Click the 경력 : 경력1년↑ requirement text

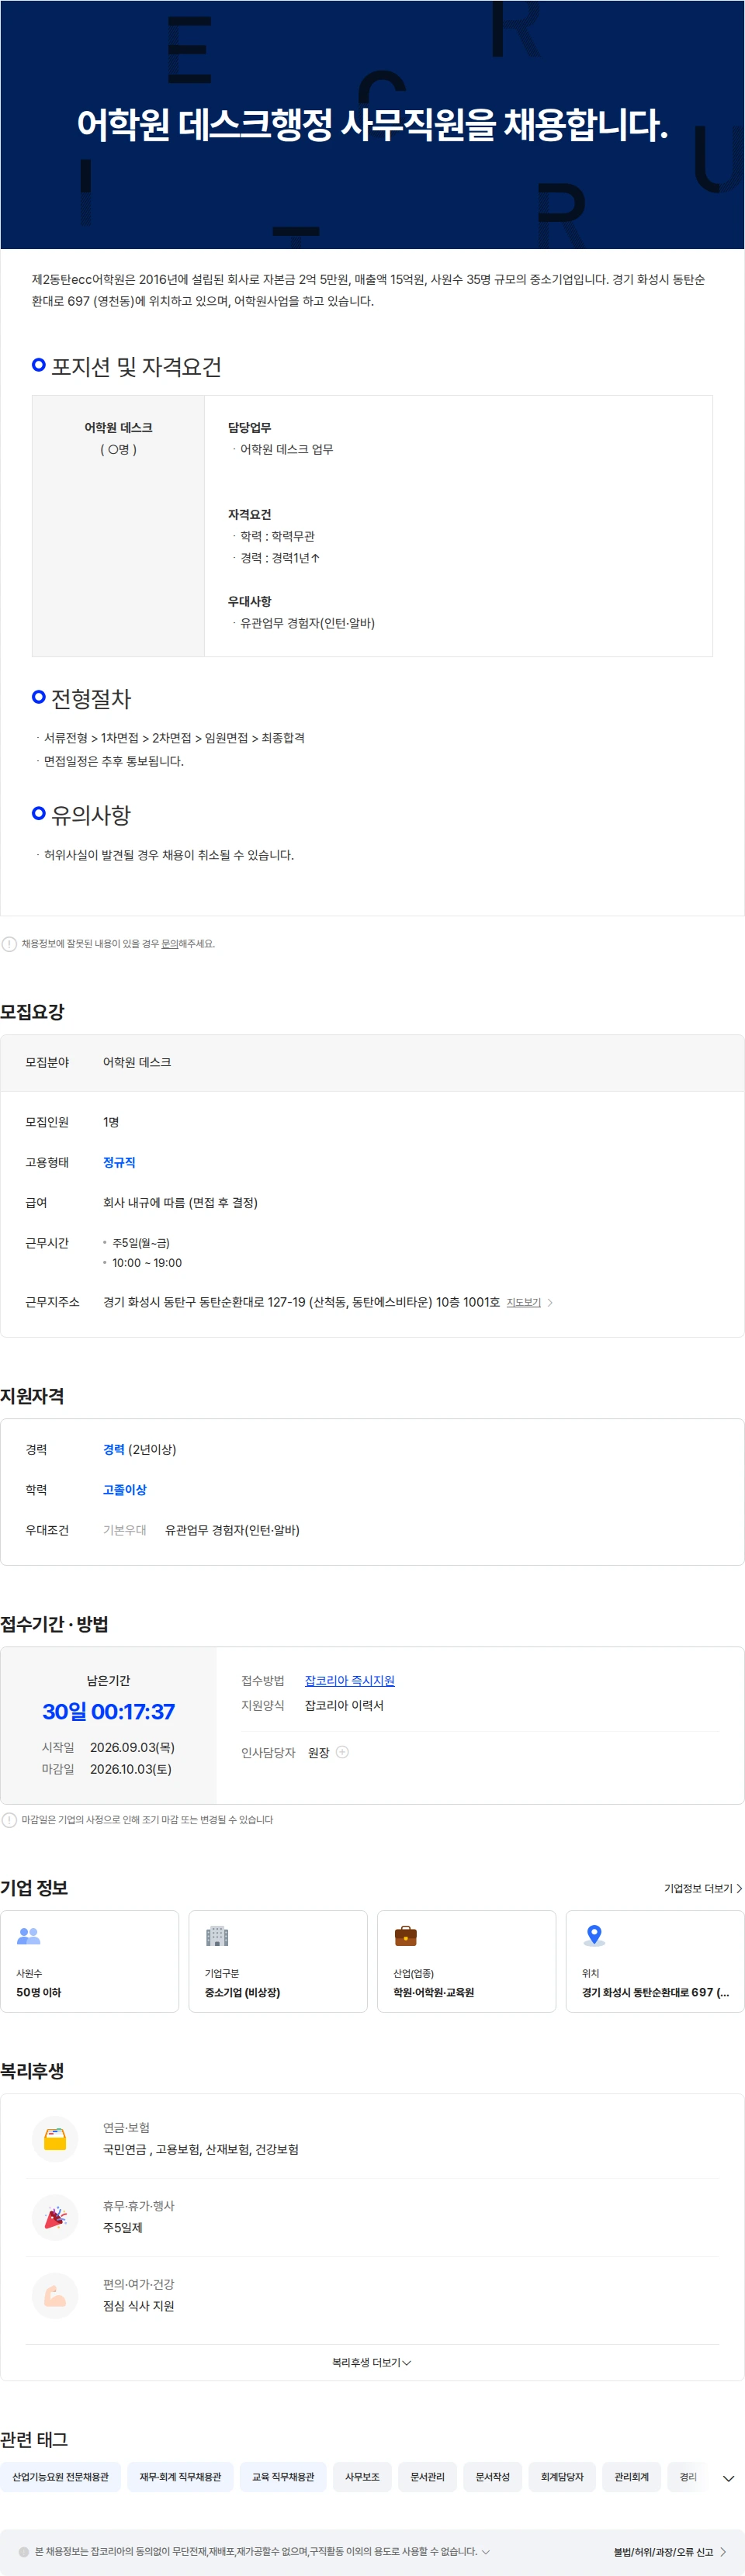280,558
